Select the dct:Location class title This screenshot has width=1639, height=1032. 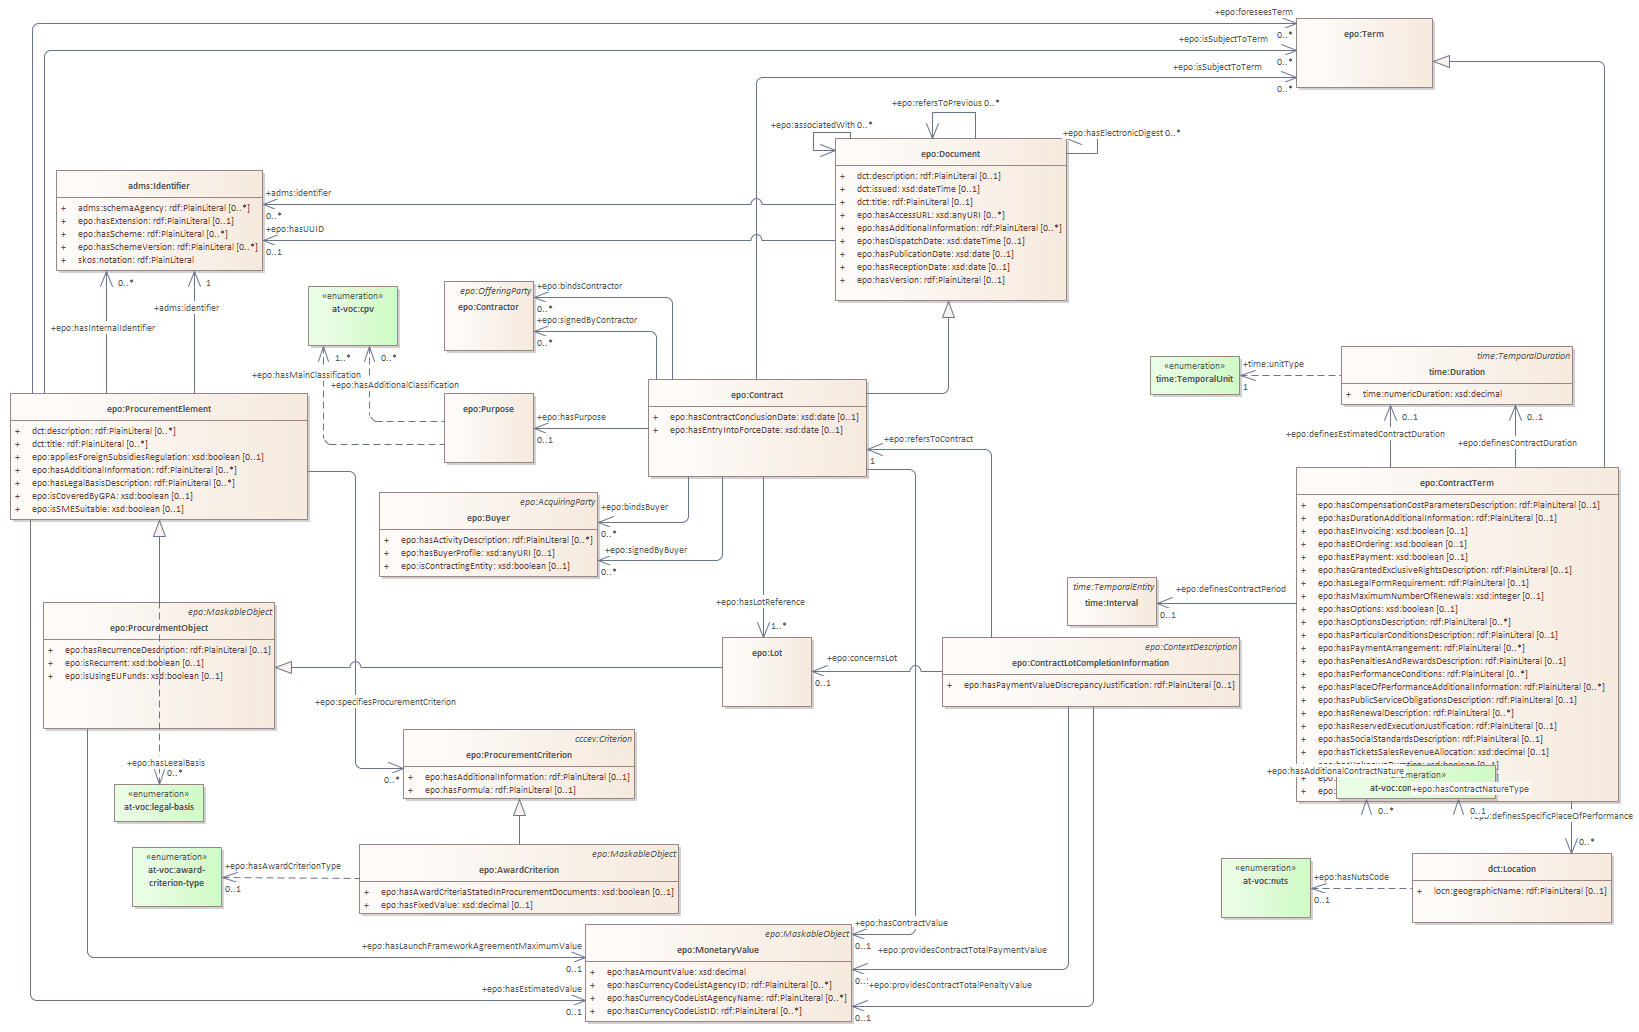click(x=1511, y=869)
